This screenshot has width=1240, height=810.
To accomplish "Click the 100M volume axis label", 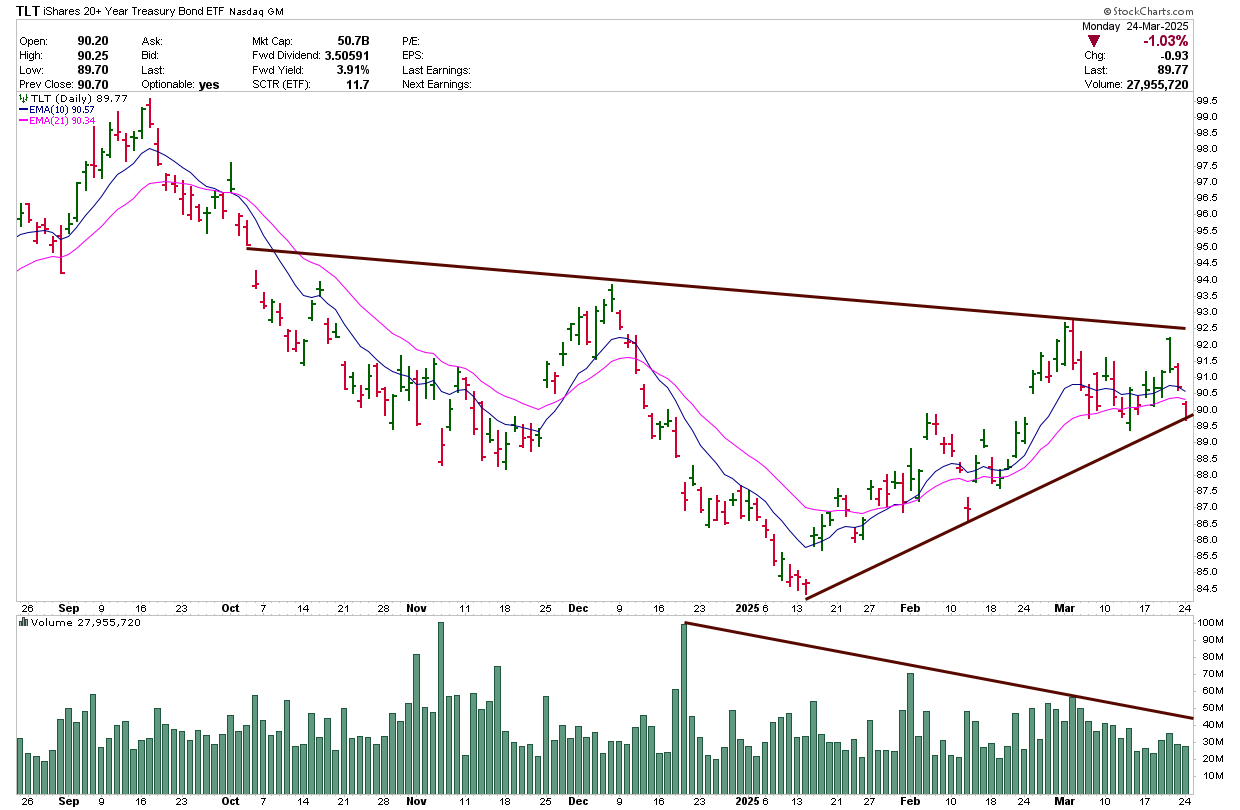I will [1211, 624].
